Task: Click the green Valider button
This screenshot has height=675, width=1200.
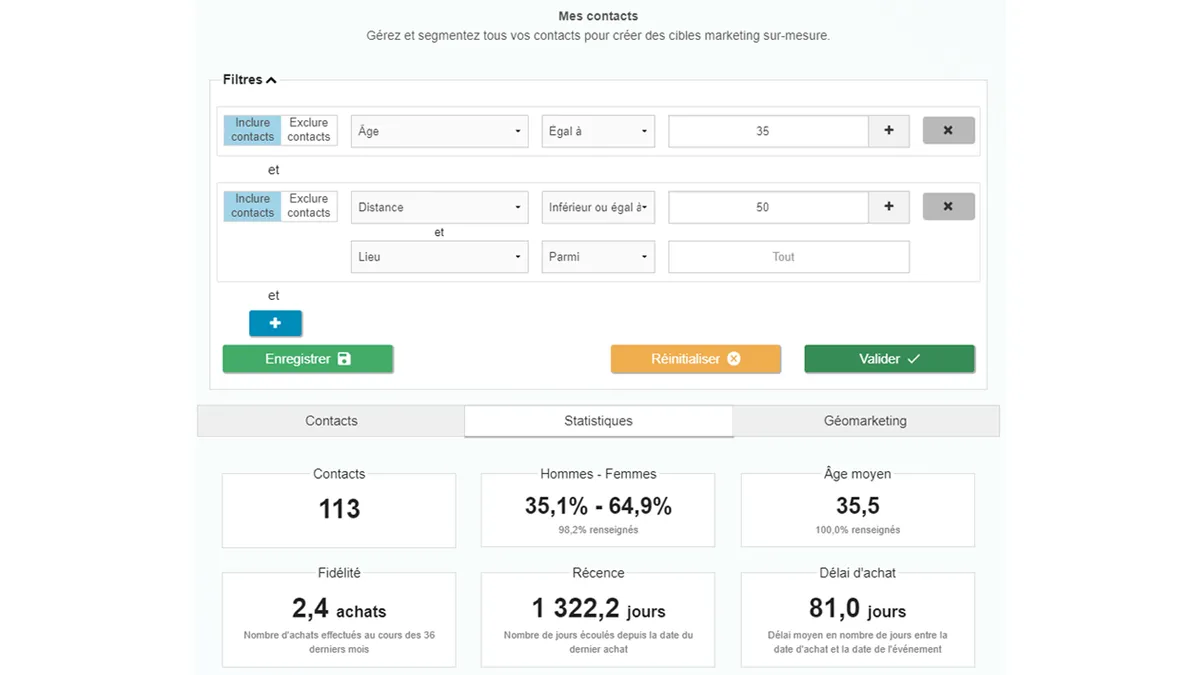Action: (x=889, y=359)
